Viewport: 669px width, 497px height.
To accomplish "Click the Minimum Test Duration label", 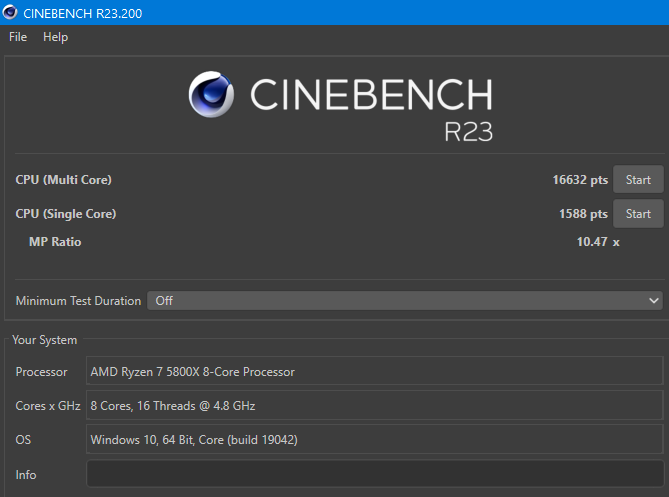I will click(x=78, y=301).
